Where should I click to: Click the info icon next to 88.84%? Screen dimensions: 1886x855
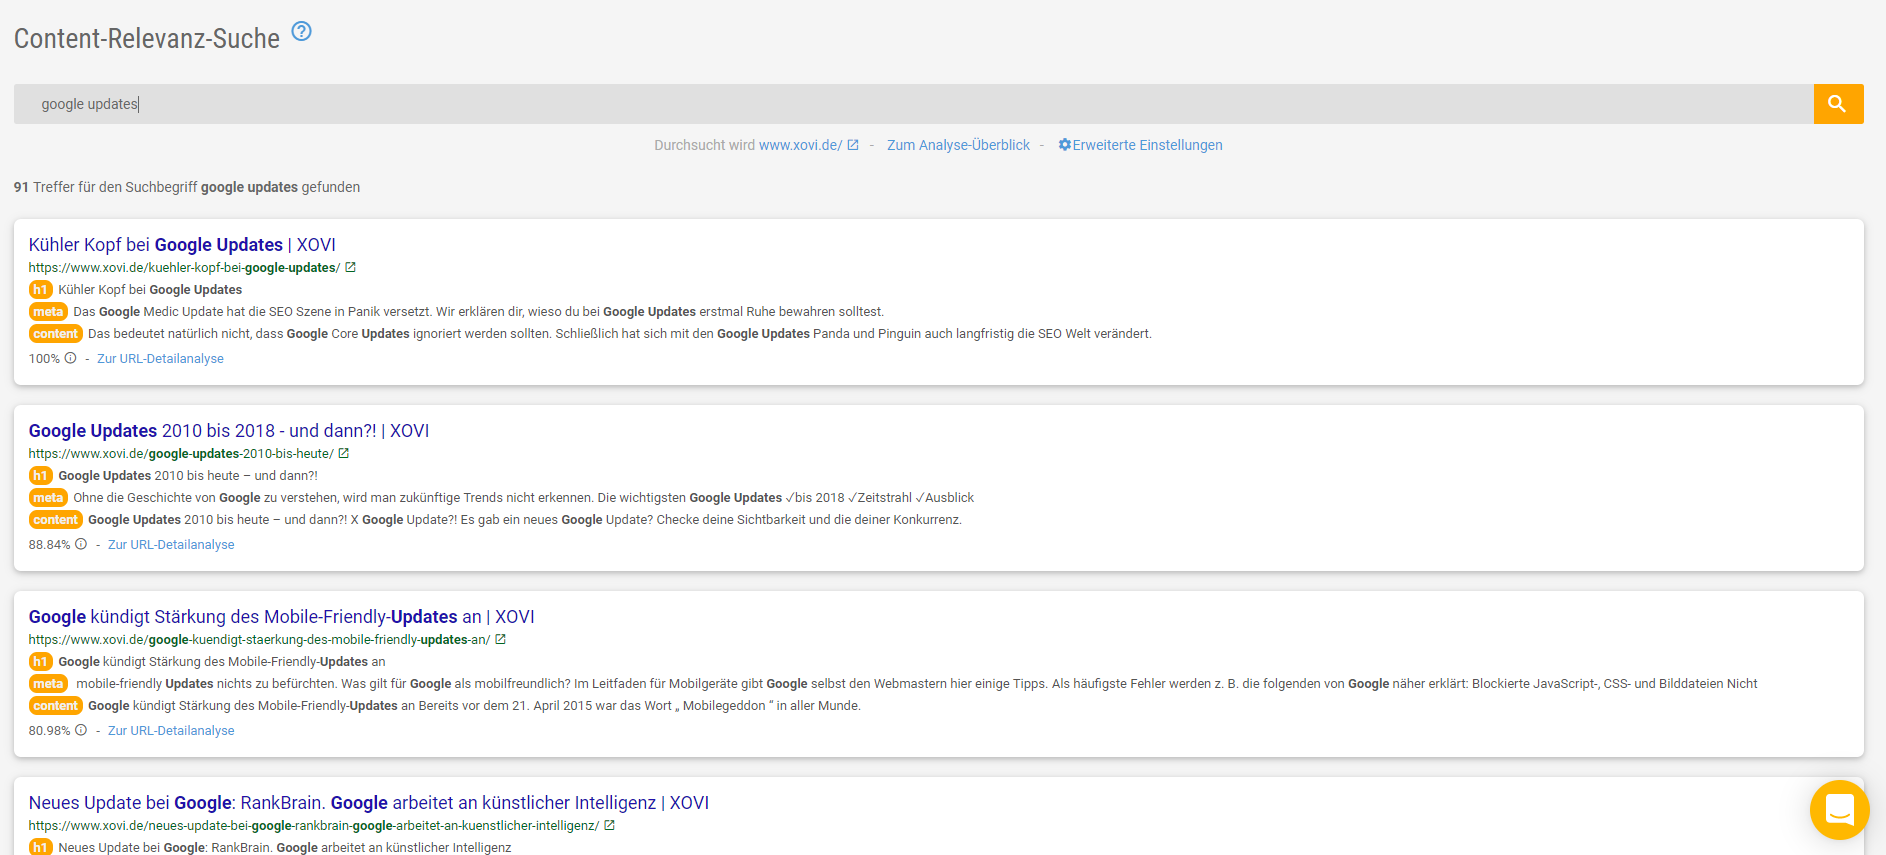coord(81,544)
